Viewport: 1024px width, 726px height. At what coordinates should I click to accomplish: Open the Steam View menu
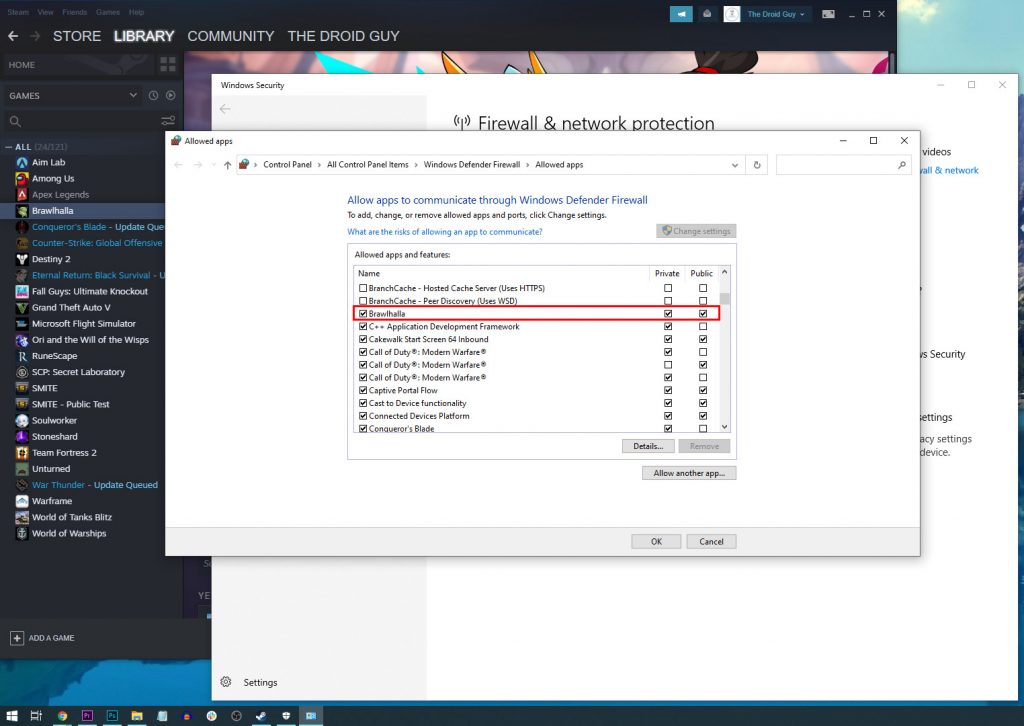click(x=46, y=12)
